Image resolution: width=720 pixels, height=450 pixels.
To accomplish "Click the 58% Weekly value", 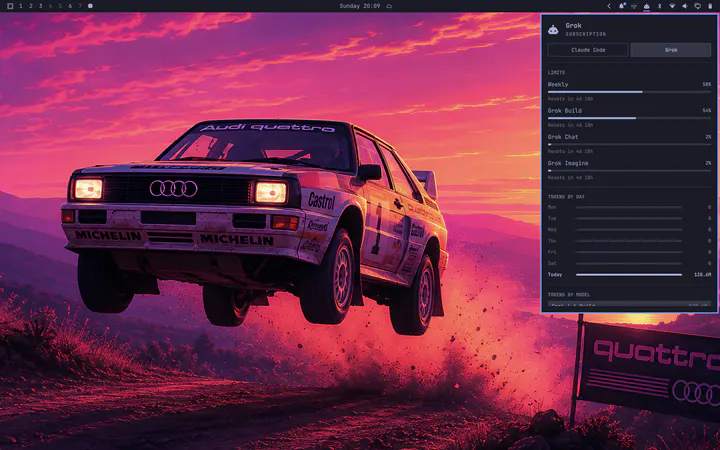I will pyautogui.click(x=706, y=84).
